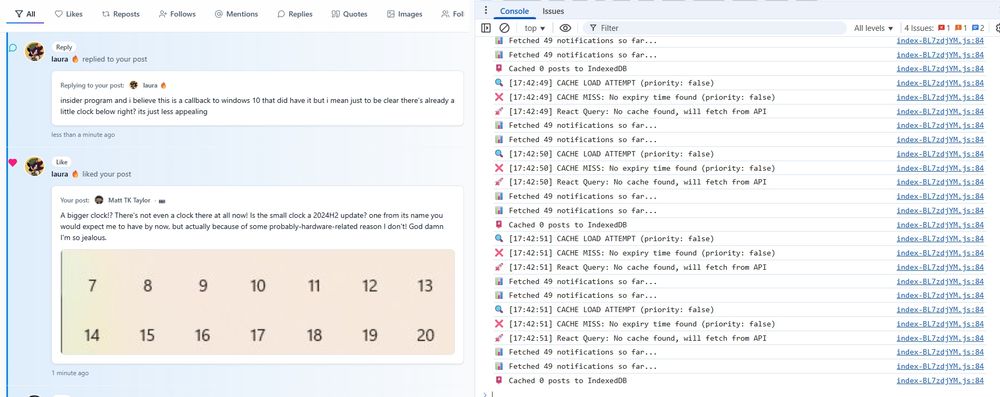Screen dimensions: 1000x397
Task: Click the red issues count badge
Action: coord(944,28)
